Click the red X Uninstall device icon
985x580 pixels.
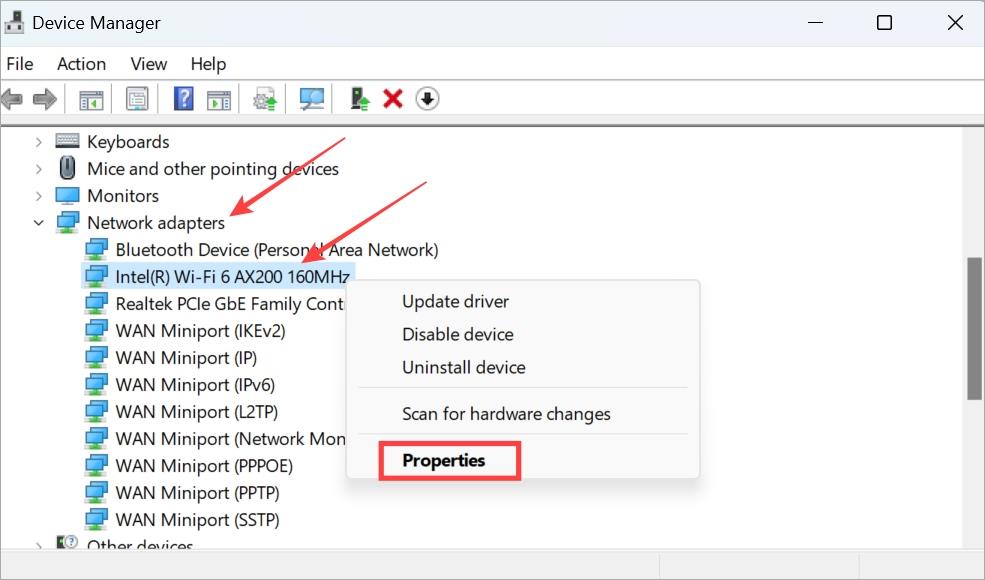tap(393, 99)
